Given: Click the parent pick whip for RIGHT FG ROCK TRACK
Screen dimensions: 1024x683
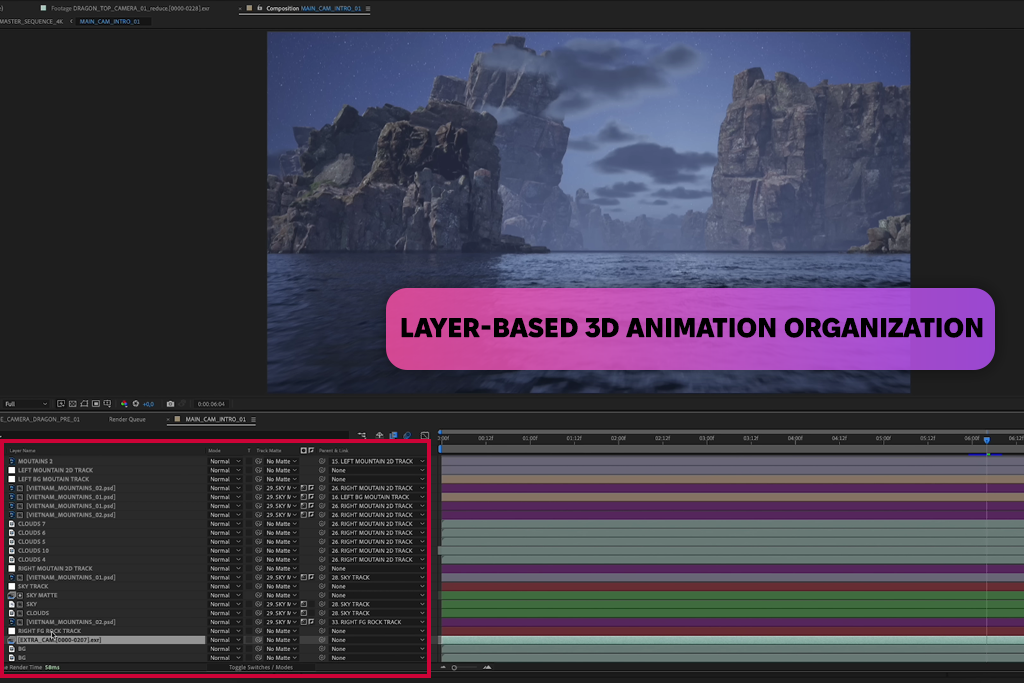Looking at the screenshot, I should coord(322,631).
